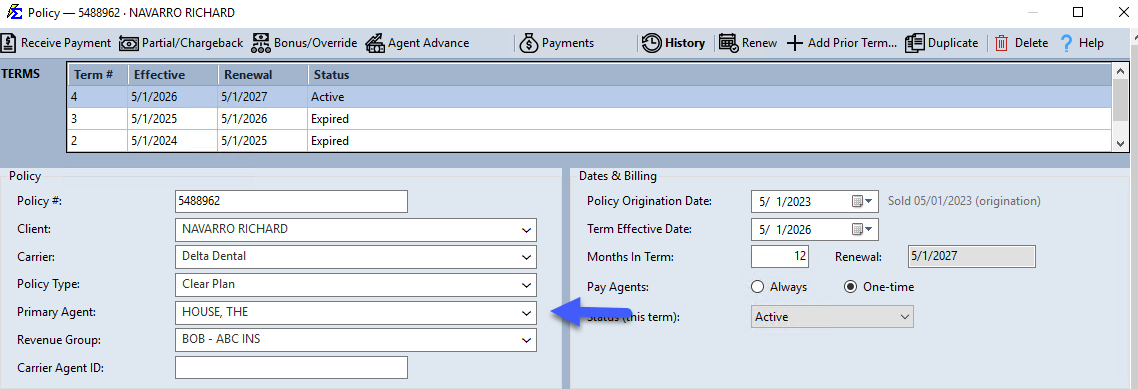The width and height of the screenshot is (1138, 389).
Task: Click the terms list scrollbar thumb
Action: click(1120, 99)
